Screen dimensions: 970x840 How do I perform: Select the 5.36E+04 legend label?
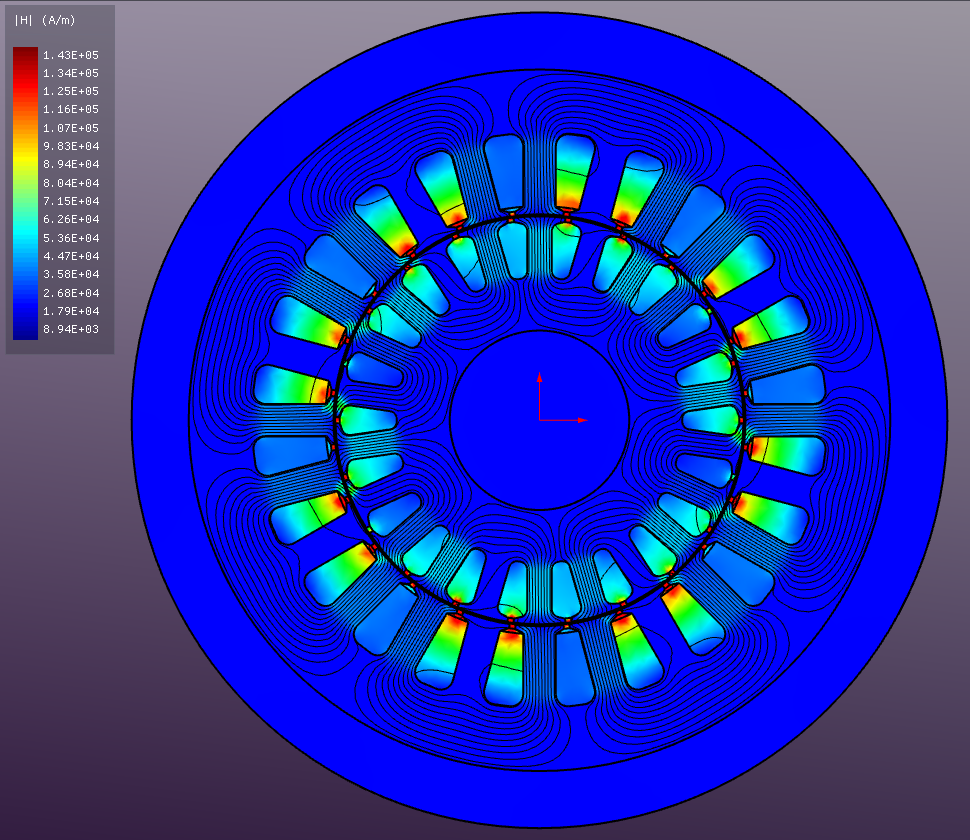[x=70, y=238]
